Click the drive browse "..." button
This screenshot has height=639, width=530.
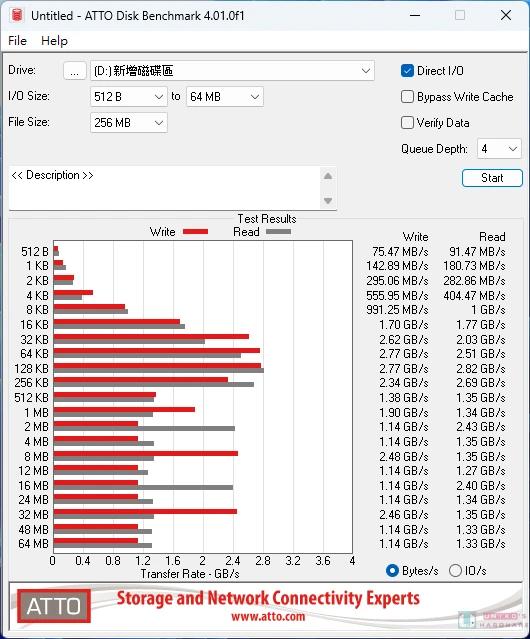click(x=75, y=71)
